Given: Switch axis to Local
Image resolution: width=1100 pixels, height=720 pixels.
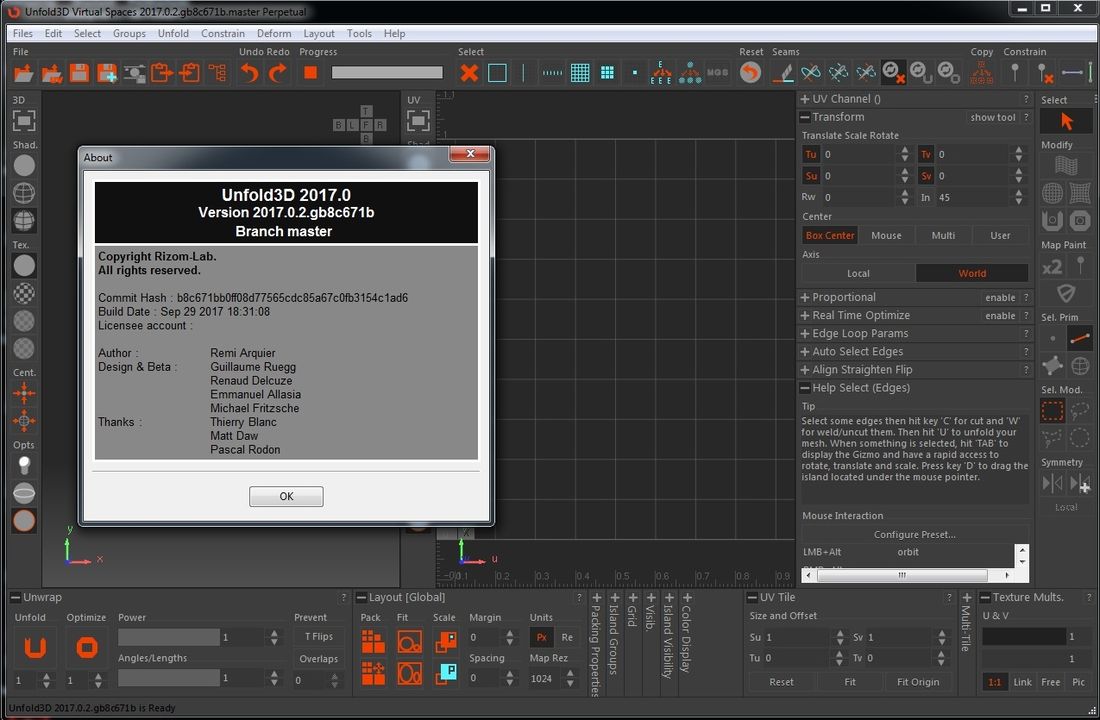Looking at the screenshot, I should tap(858, 273).
